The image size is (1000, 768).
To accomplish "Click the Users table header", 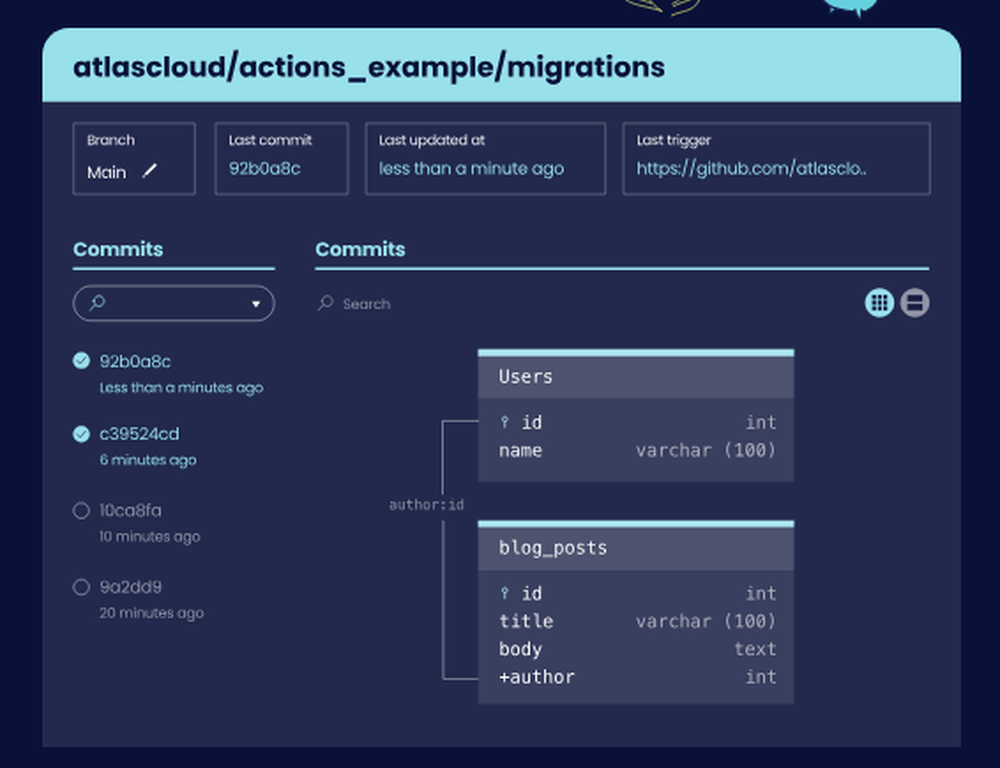I will click(x=636, y=376).
